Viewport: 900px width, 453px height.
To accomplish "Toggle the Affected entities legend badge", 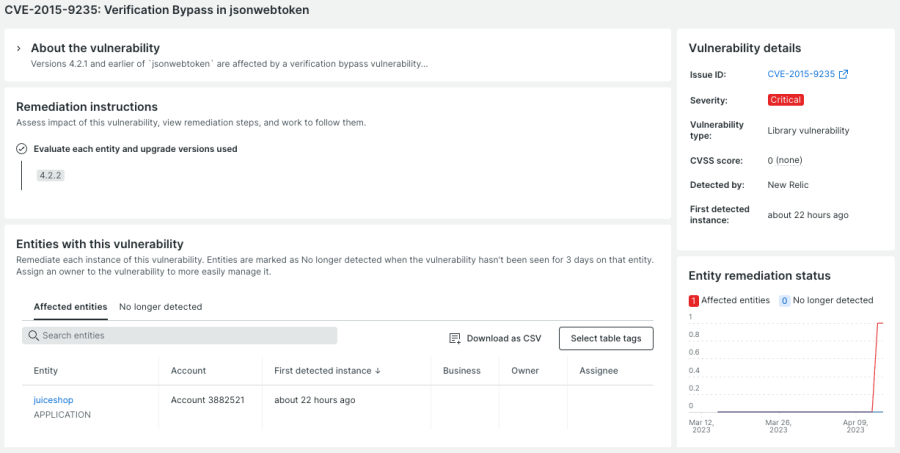I will [x=694, y=300].
